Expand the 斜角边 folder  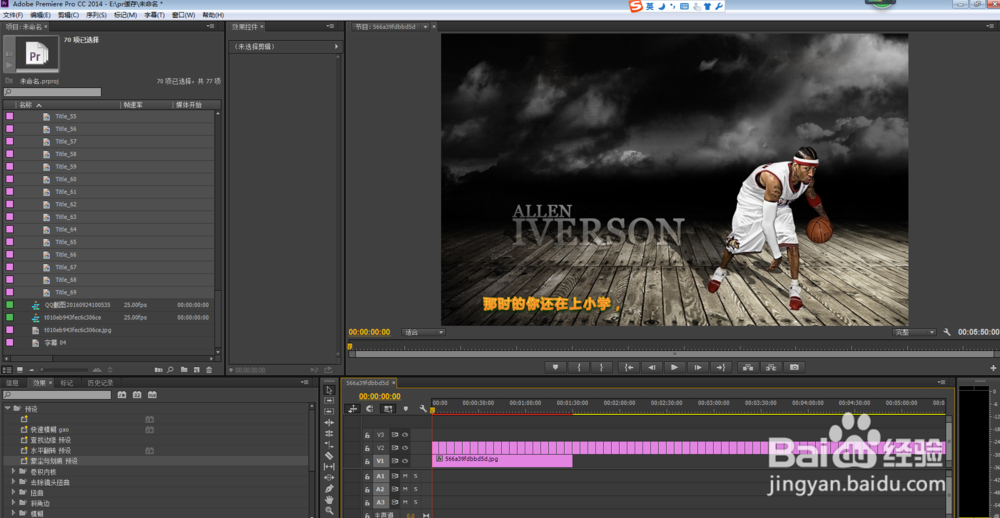(x=14, y=503)
